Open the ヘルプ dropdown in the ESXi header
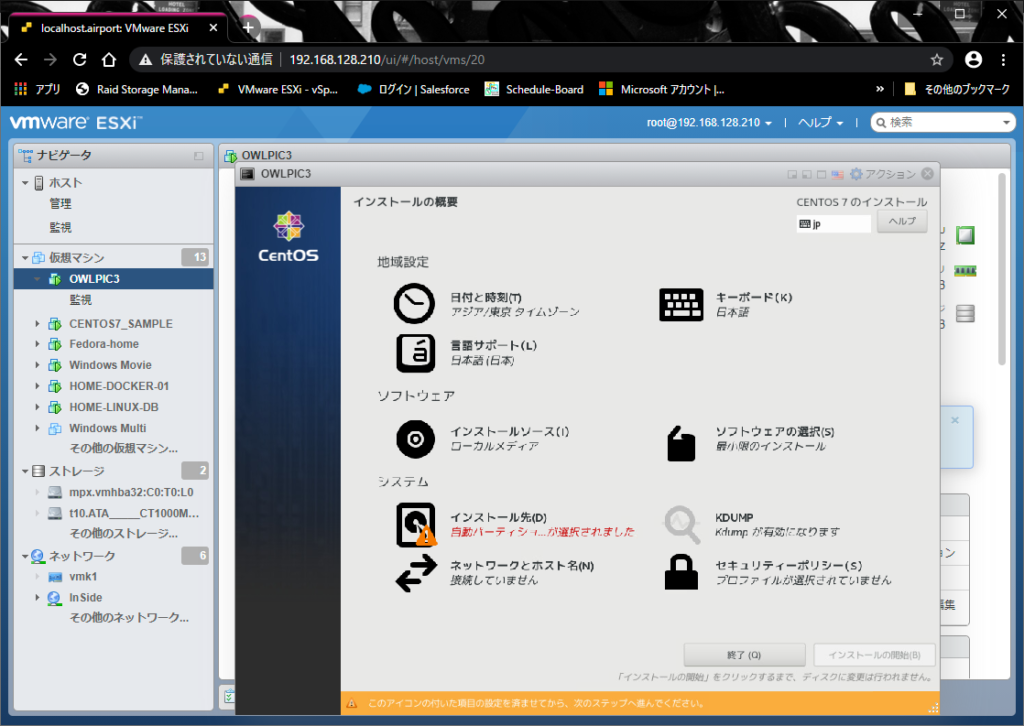 [x=821, y=123]
